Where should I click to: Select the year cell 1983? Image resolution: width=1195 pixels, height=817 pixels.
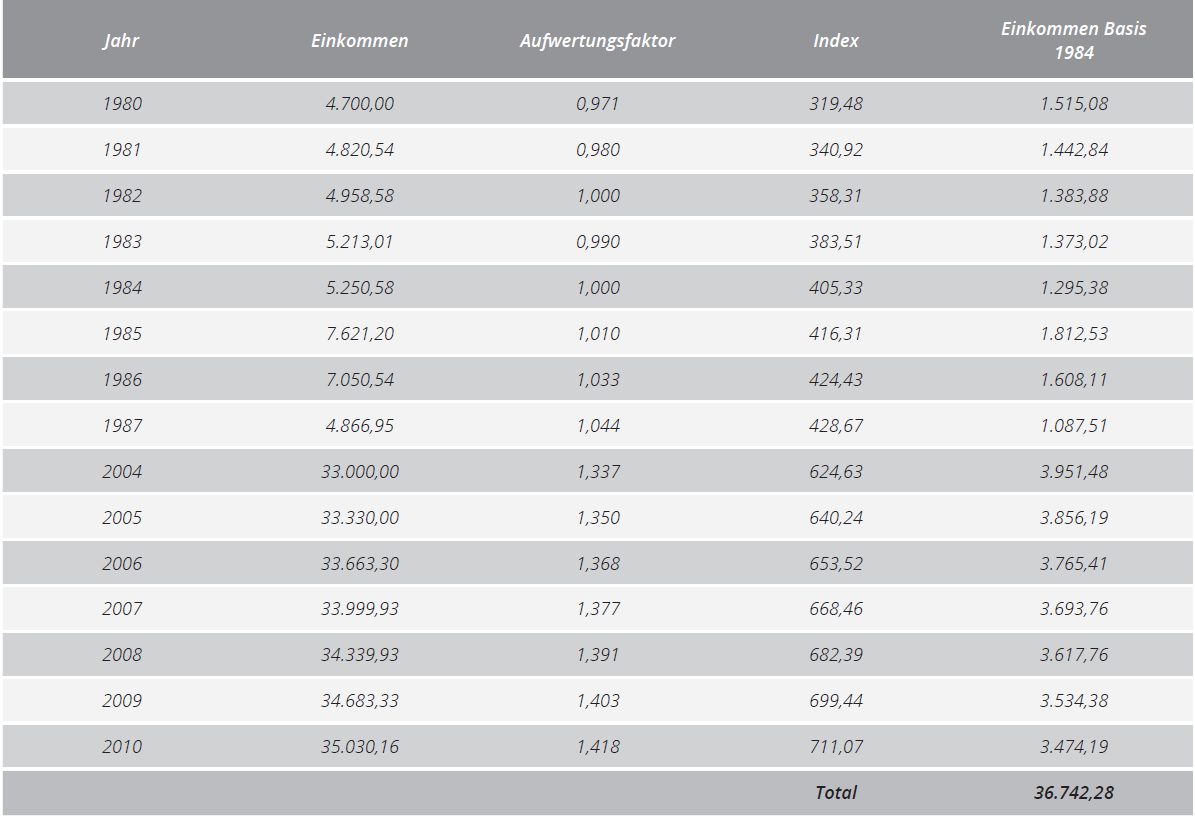pos(122,242)
